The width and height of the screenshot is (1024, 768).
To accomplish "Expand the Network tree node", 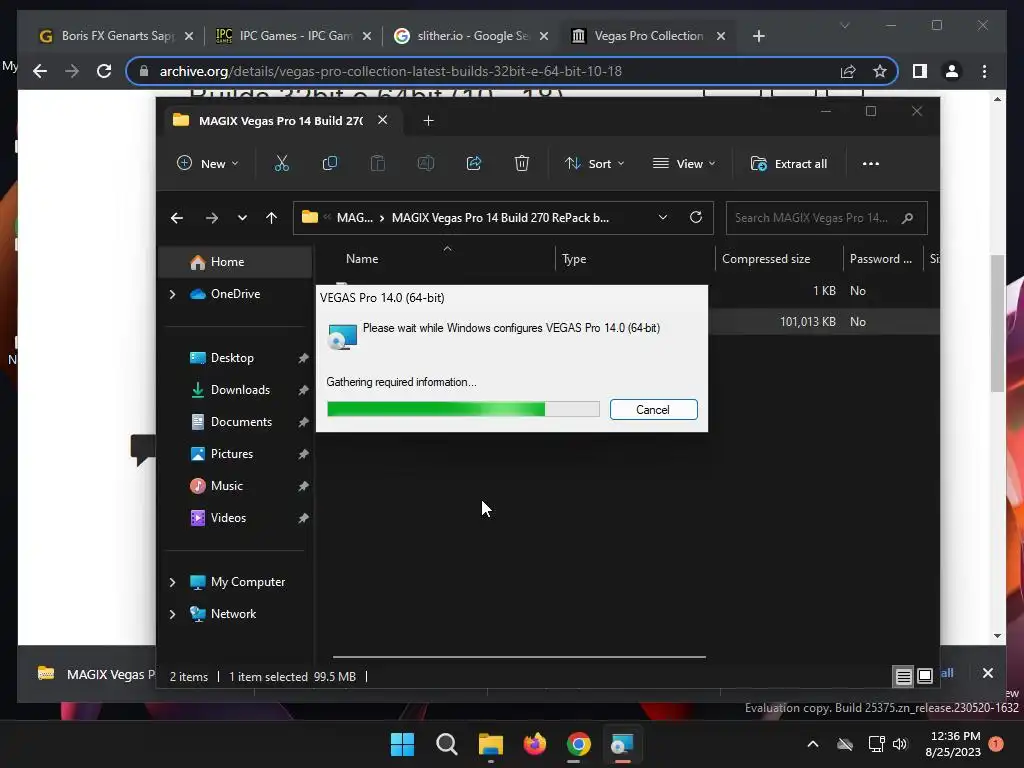I will click(x=172, y=614).
